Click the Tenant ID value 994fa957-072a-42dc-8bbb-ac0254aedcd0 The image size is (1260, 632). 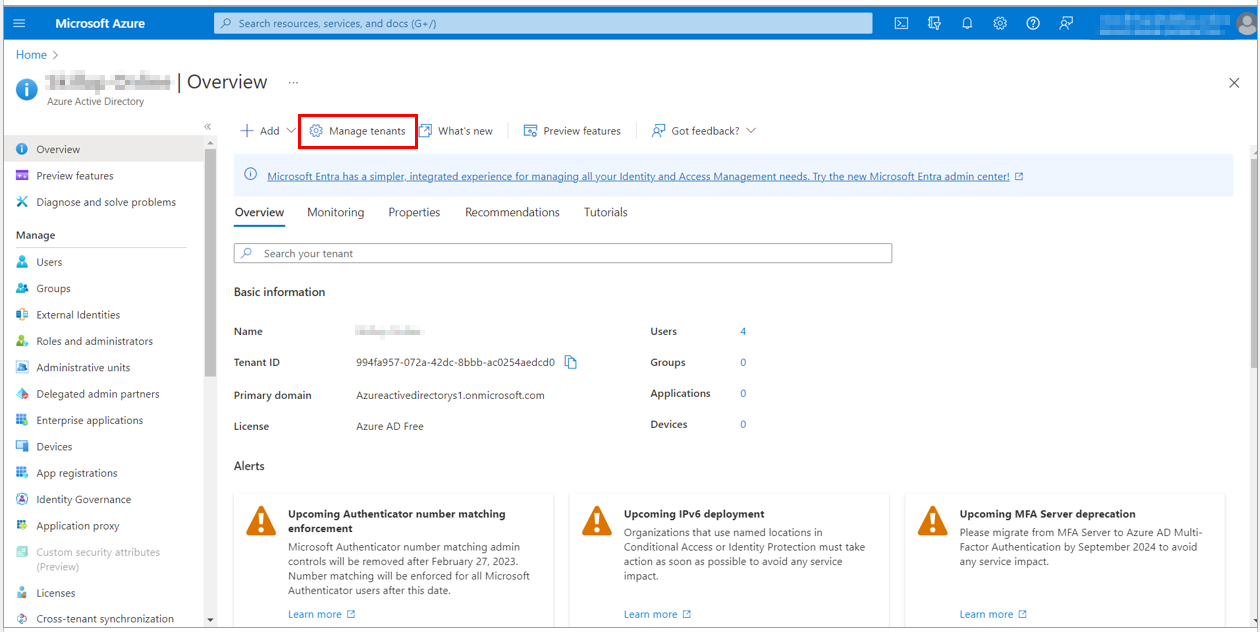tap(455, 362)
